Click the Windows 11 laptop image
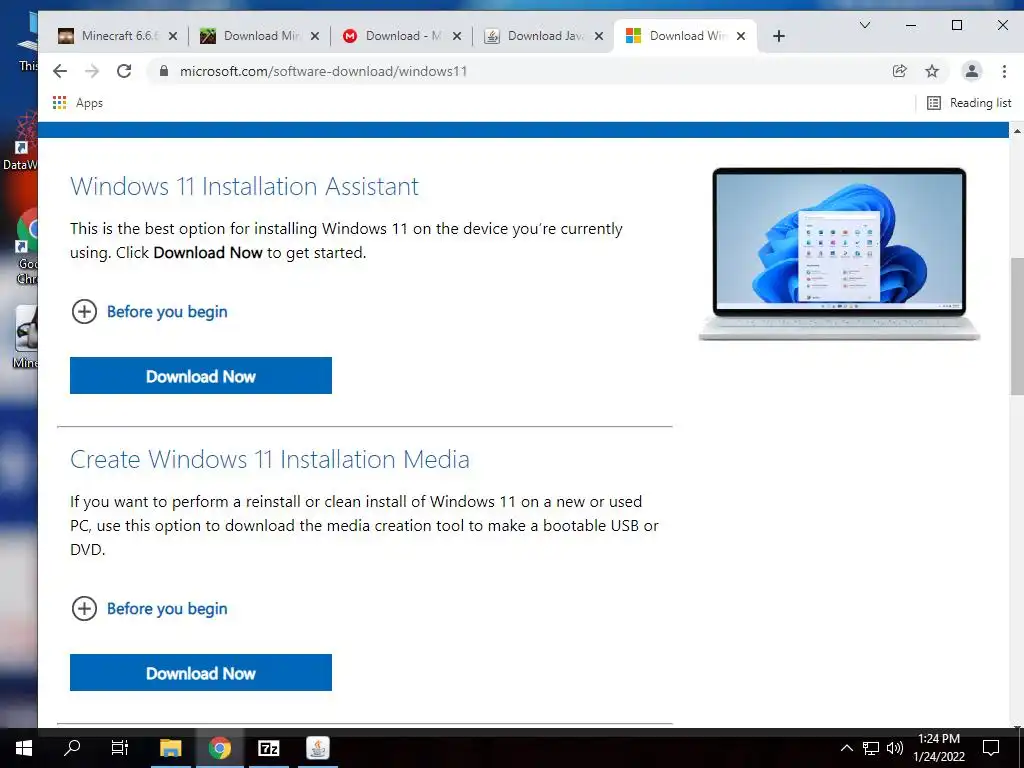Image resolution: width=1024 pixels, height=768 pixels. (x=839, y=253)
